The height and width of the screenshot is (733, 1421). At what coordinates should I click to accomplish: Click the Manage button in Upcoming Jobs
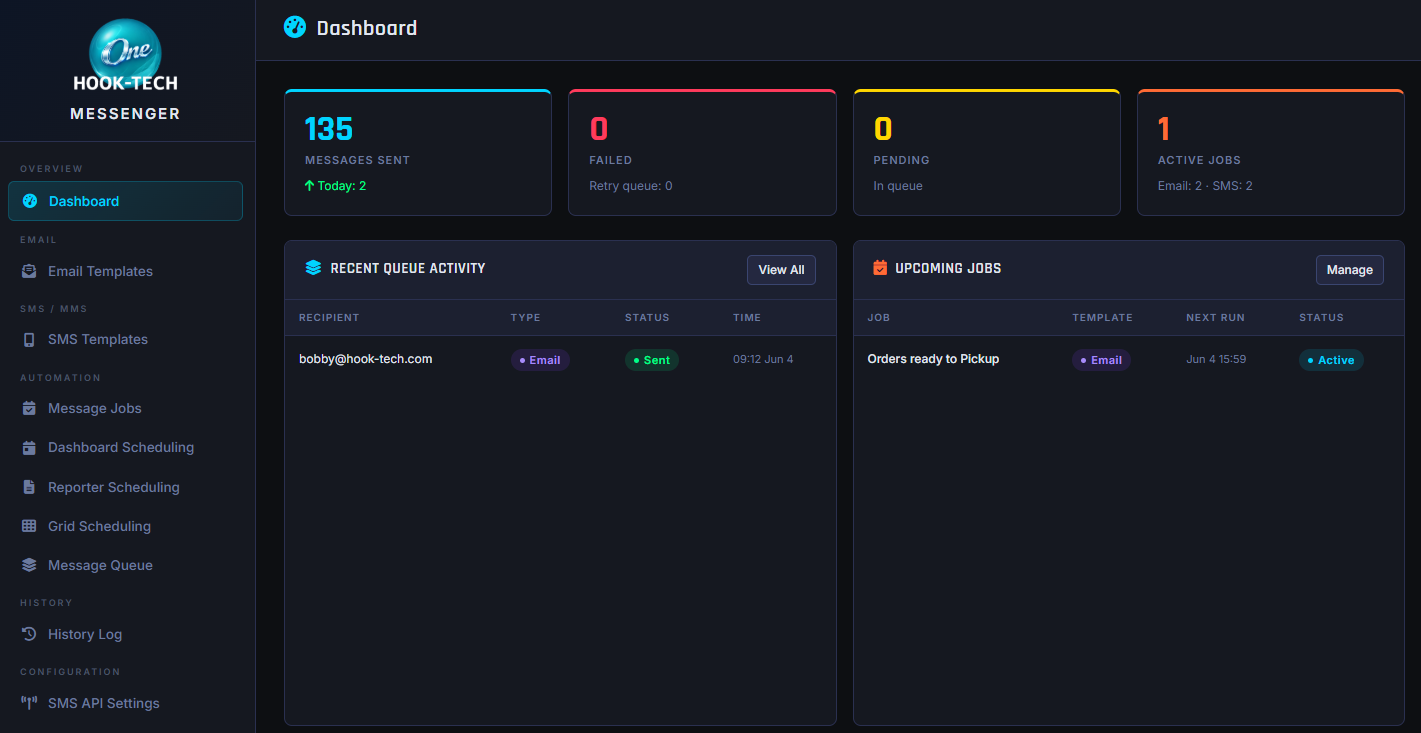tap(1349, 270)
